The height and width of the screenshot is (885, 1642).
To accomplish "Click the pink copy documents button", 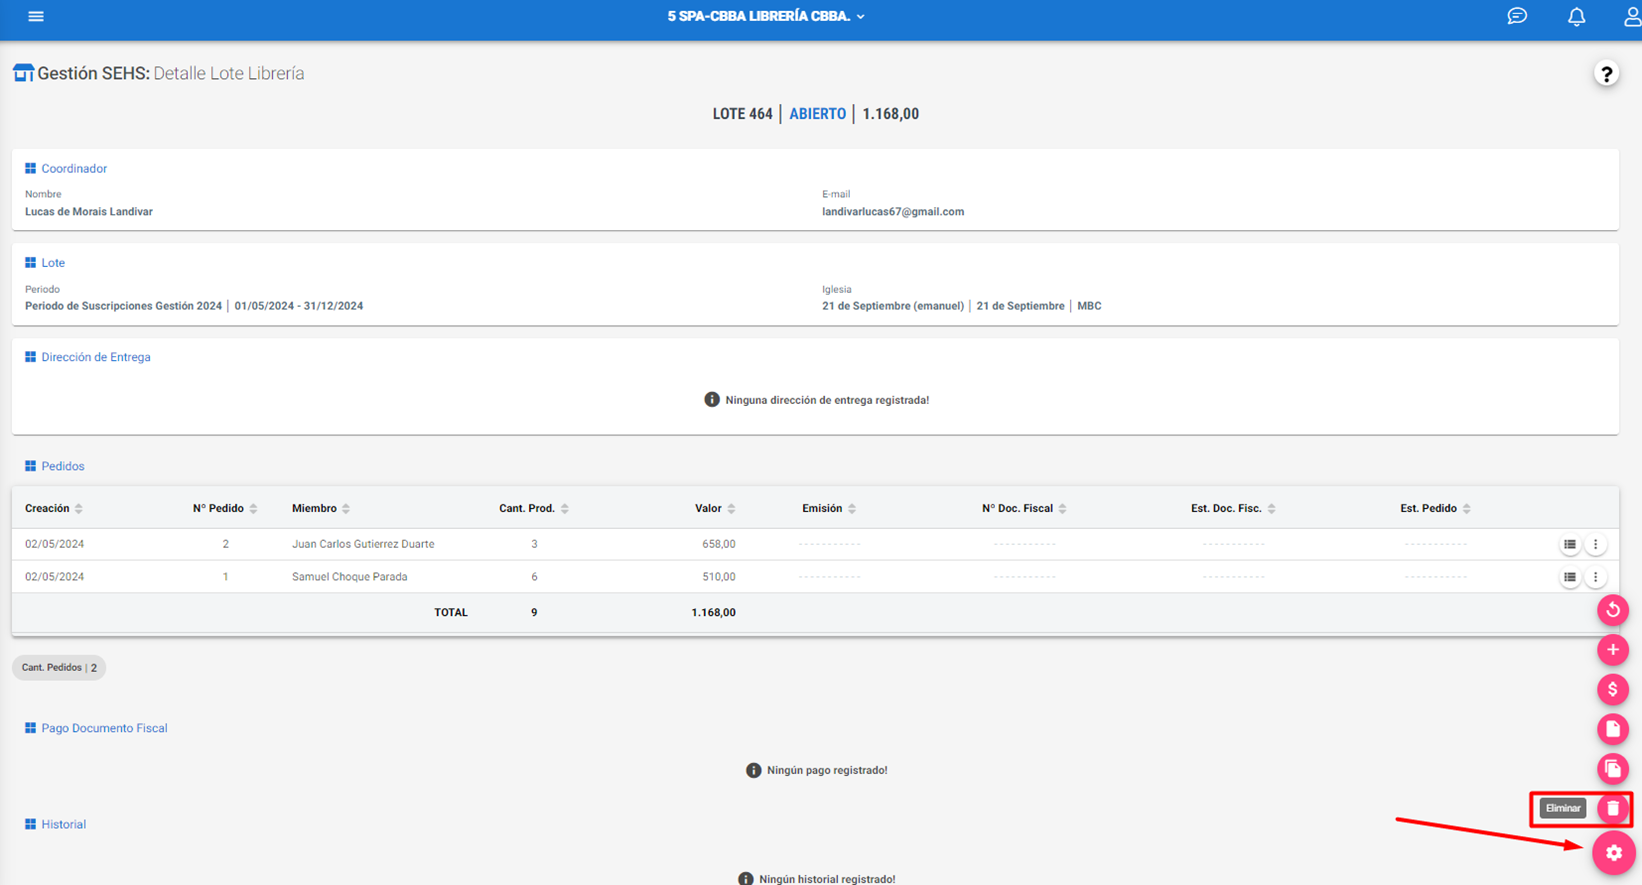I will pos(1612,769).
